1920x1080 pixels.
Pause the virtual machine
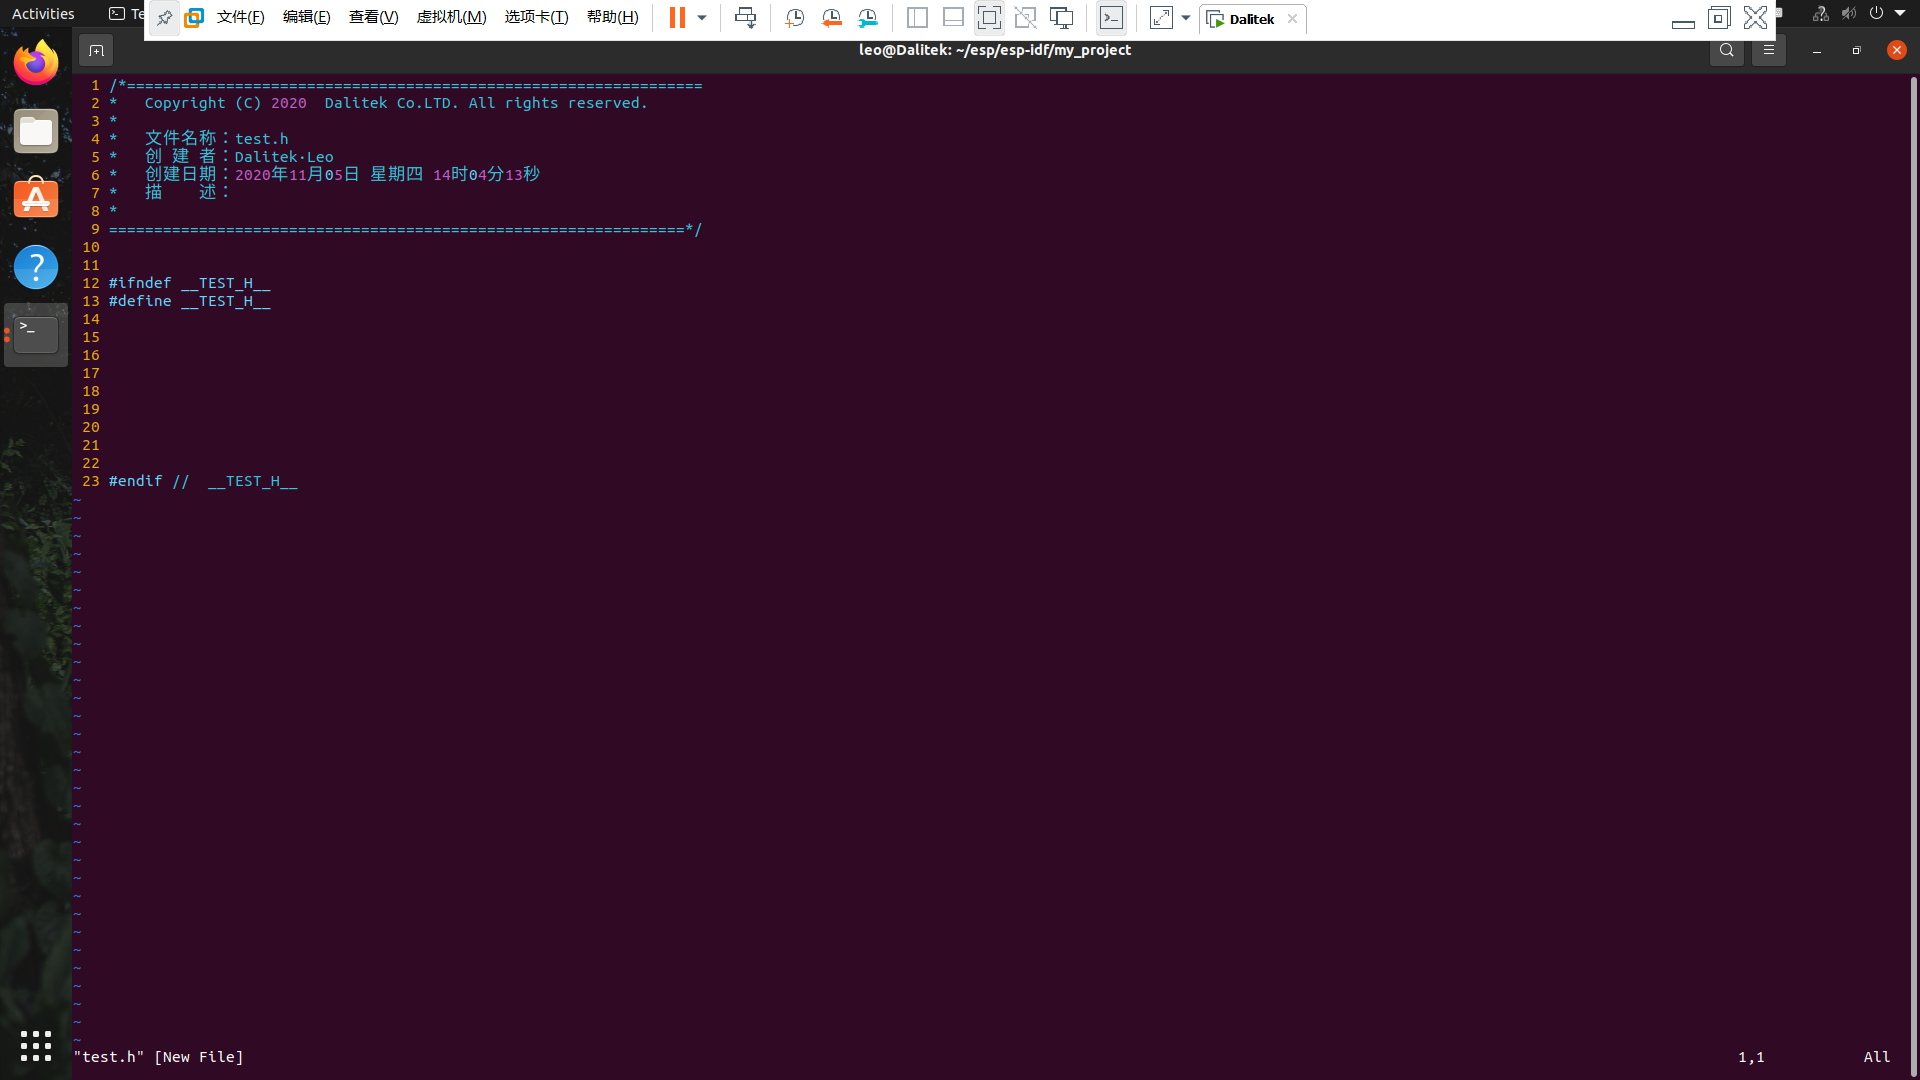click(677, 18)
